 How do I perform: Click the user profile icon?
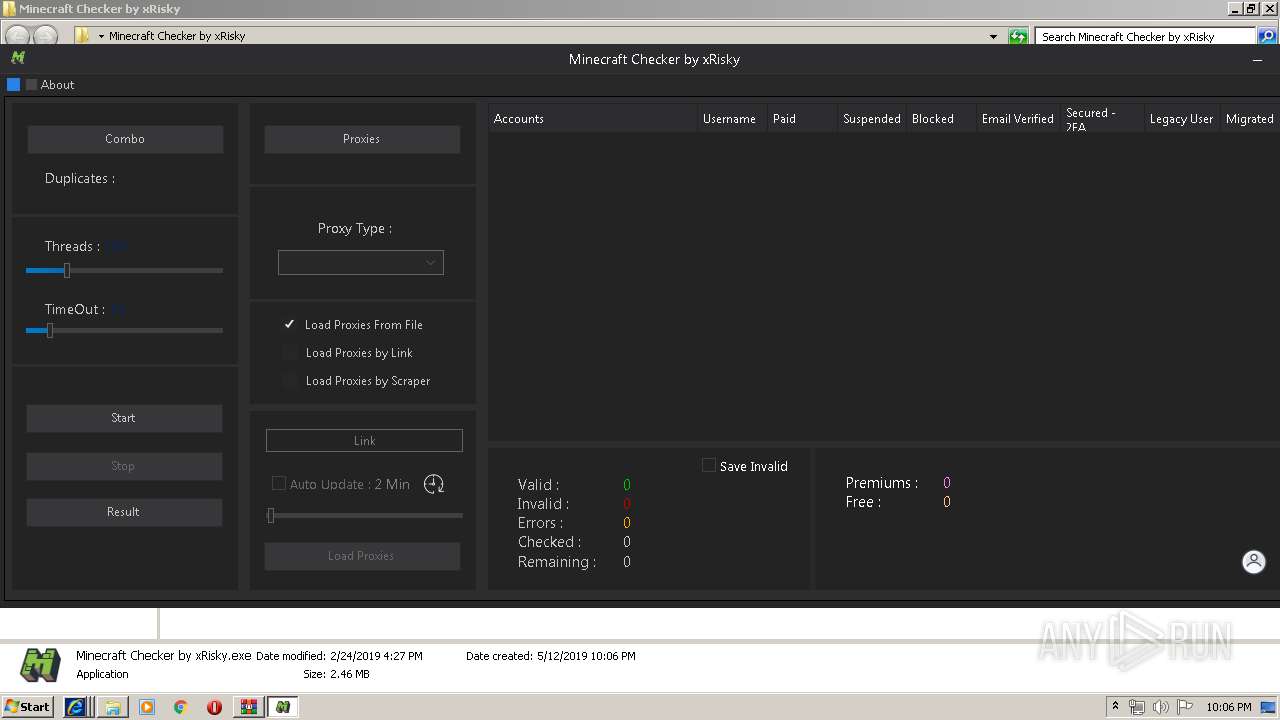[1254, 562]
